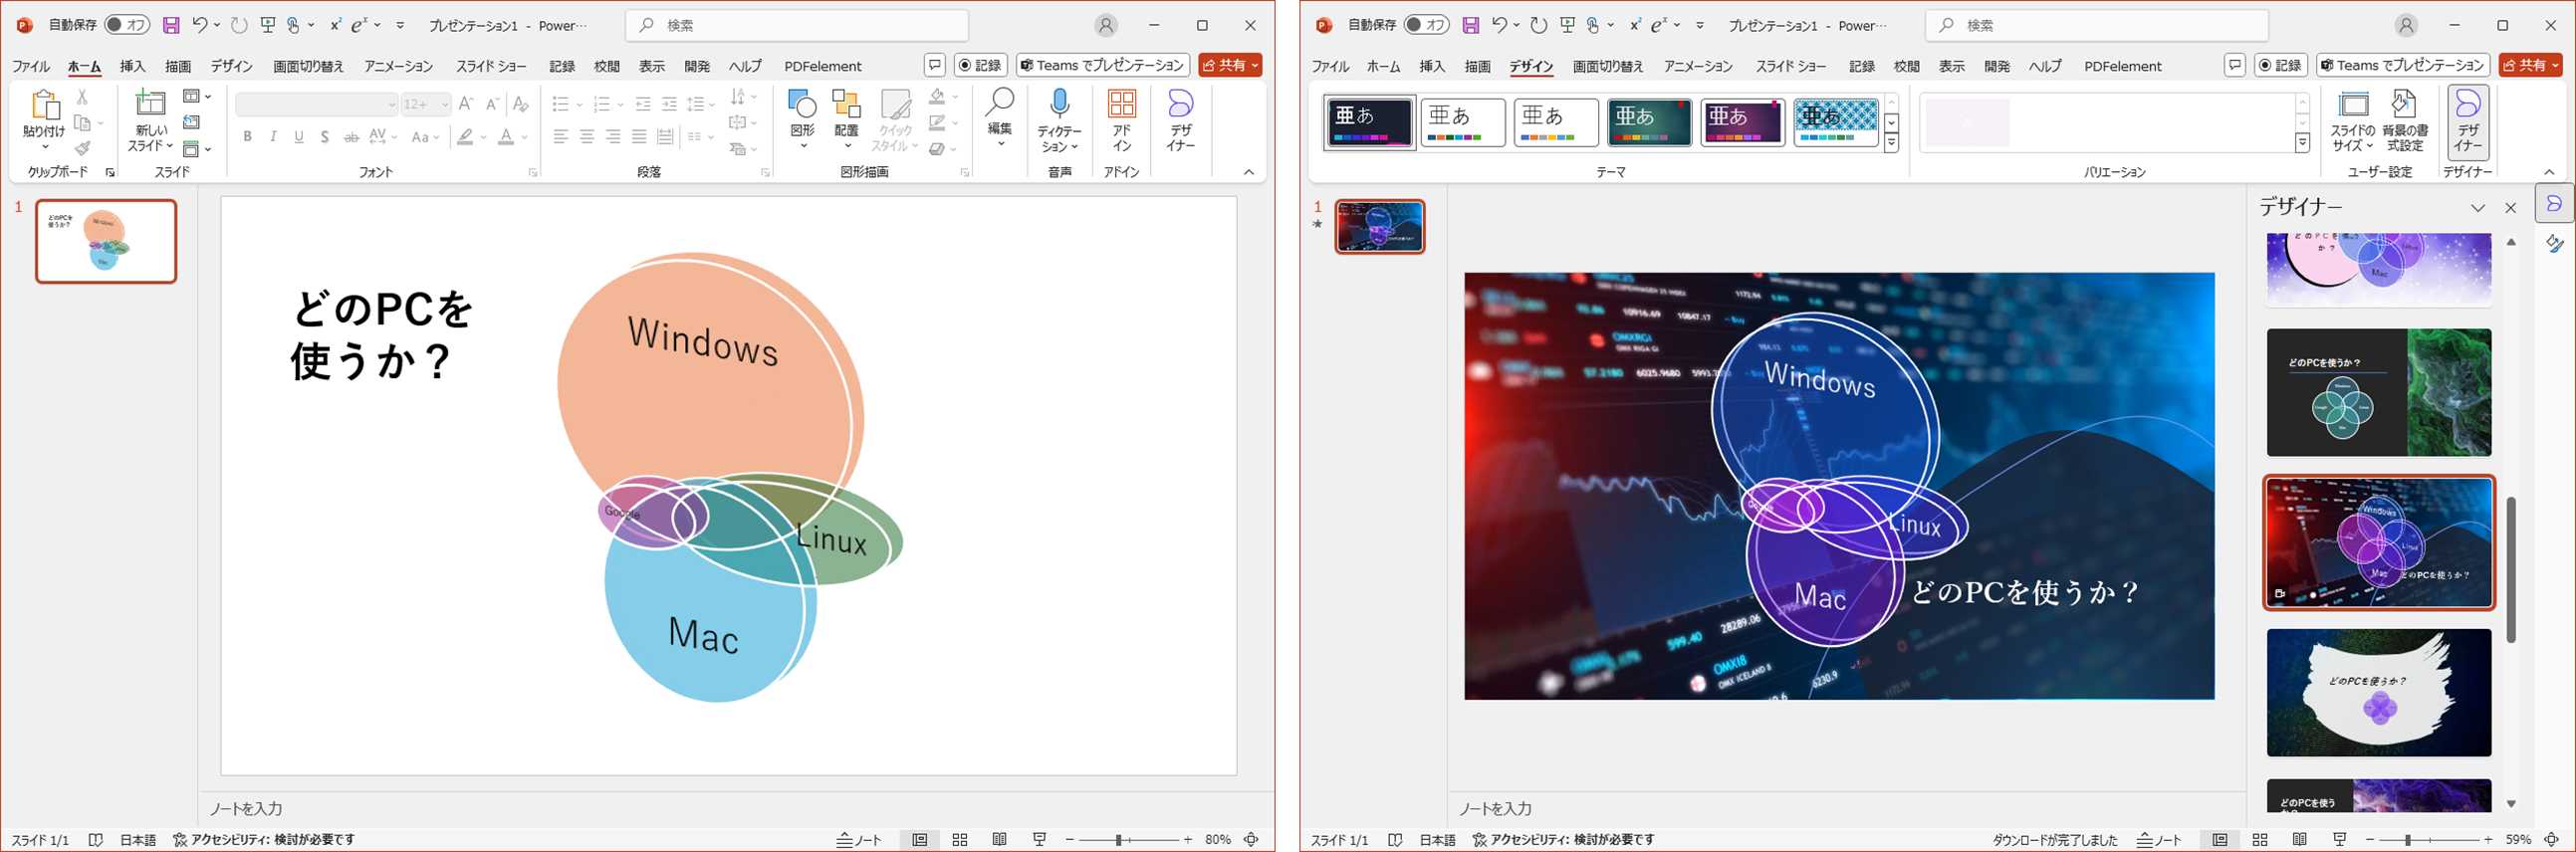This screenshot has height=852, width=2576.
Task: Toggle Bold formatting in left window
Action: coord(247,136)
